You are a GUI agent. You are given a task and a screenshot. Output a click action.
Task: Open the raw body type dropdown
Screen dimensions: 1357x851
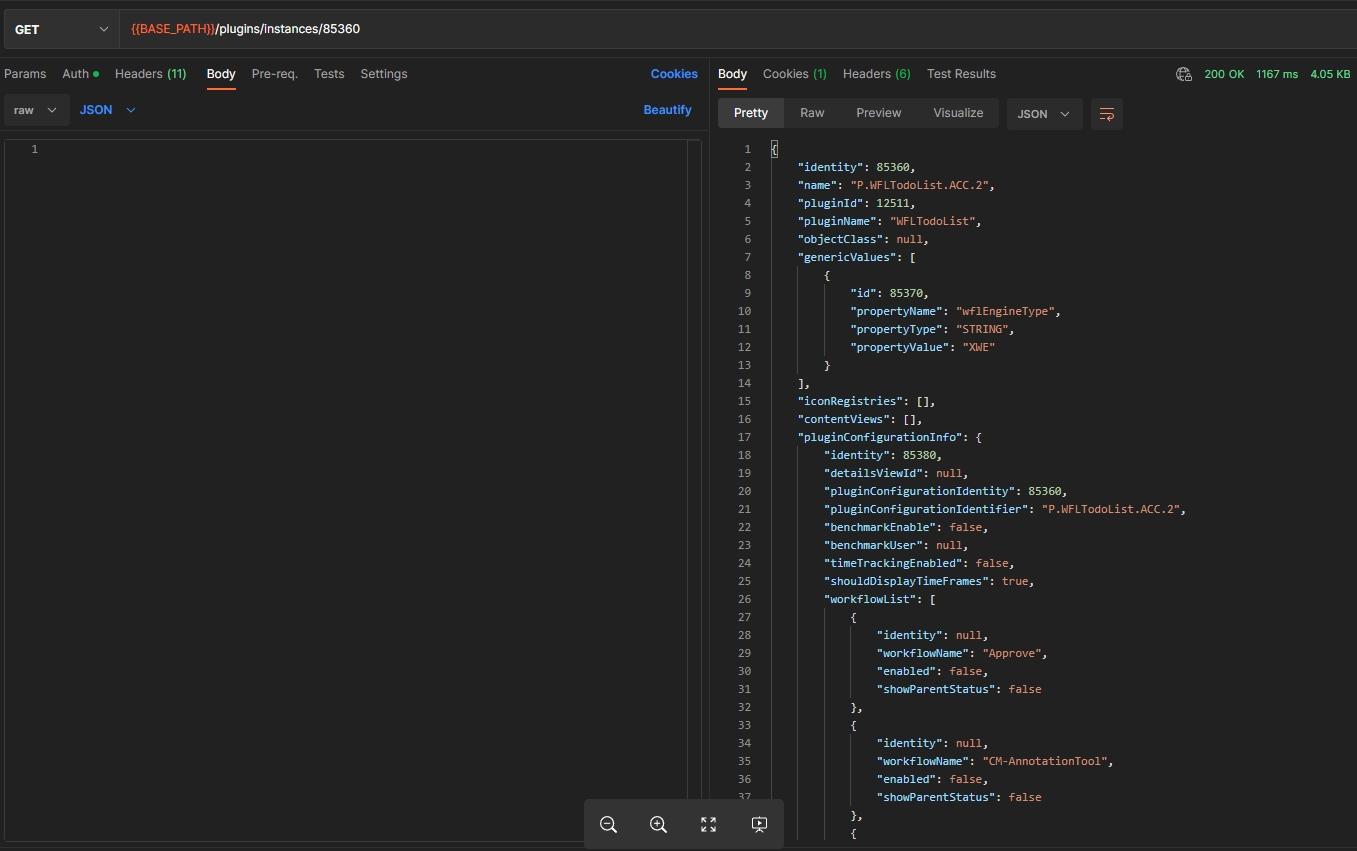pyautogui.click(x=36, y=110)
